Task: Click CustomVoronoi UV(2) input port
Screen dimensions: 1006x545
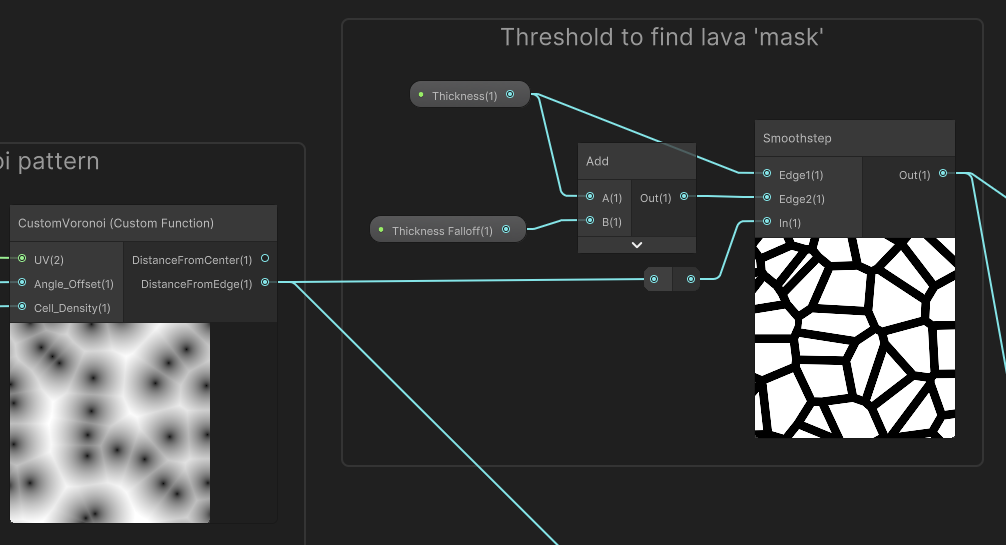Action: tap(22, 259)
